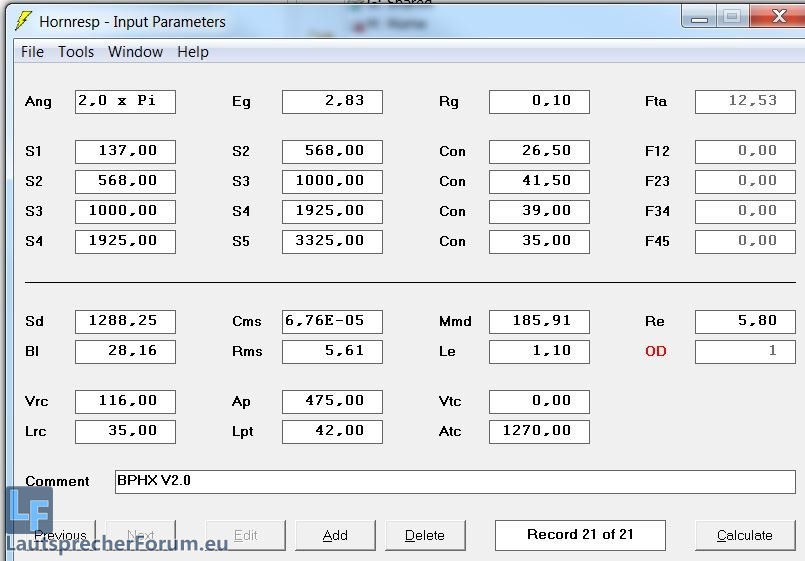Screen dimensions: 805x561
Task: Select the Vrc rear chamber field
Action: tap(125, 401)
